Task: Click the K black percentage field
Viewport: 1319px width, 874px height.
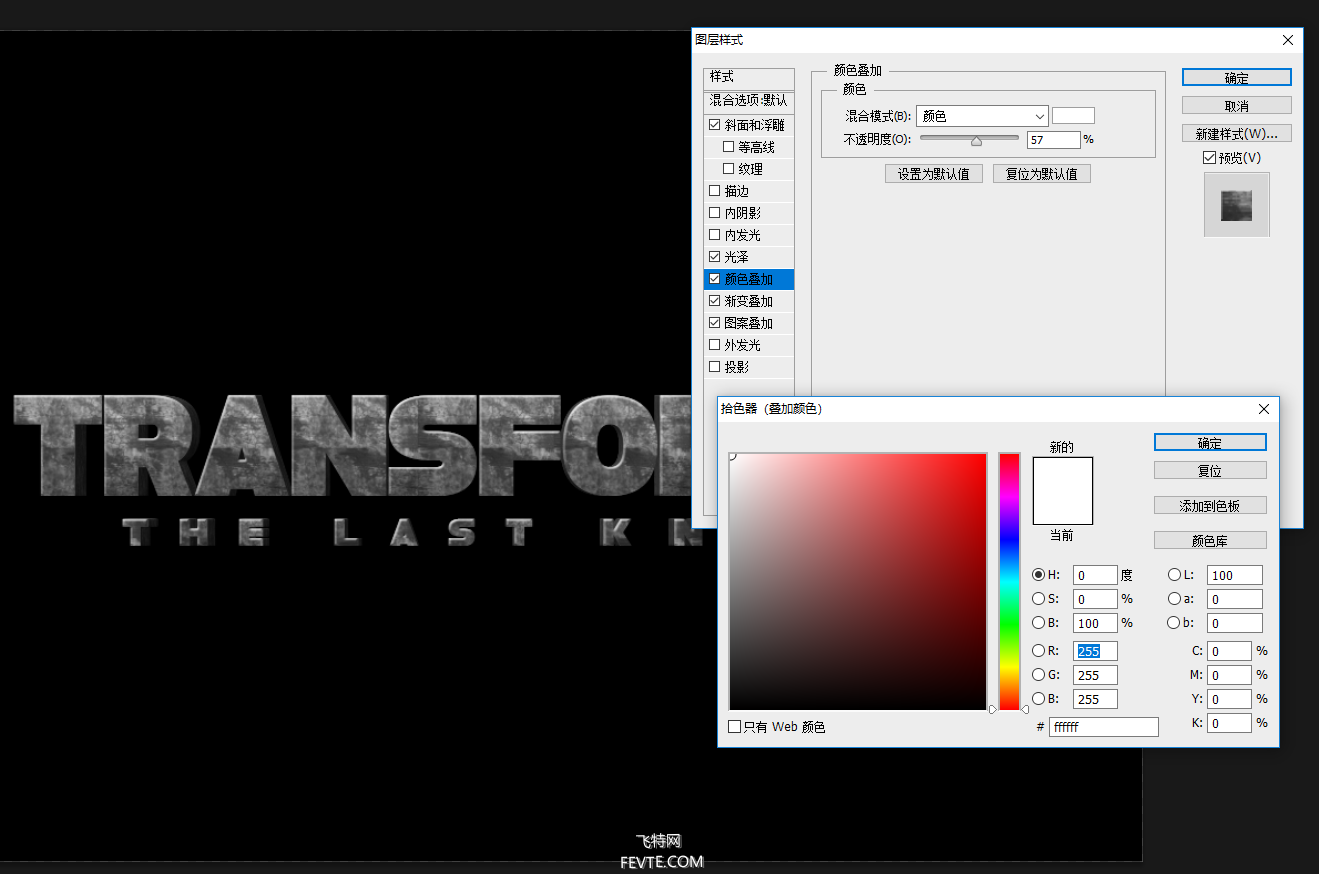Action: pyautogui.click(x=1229, y=723)
